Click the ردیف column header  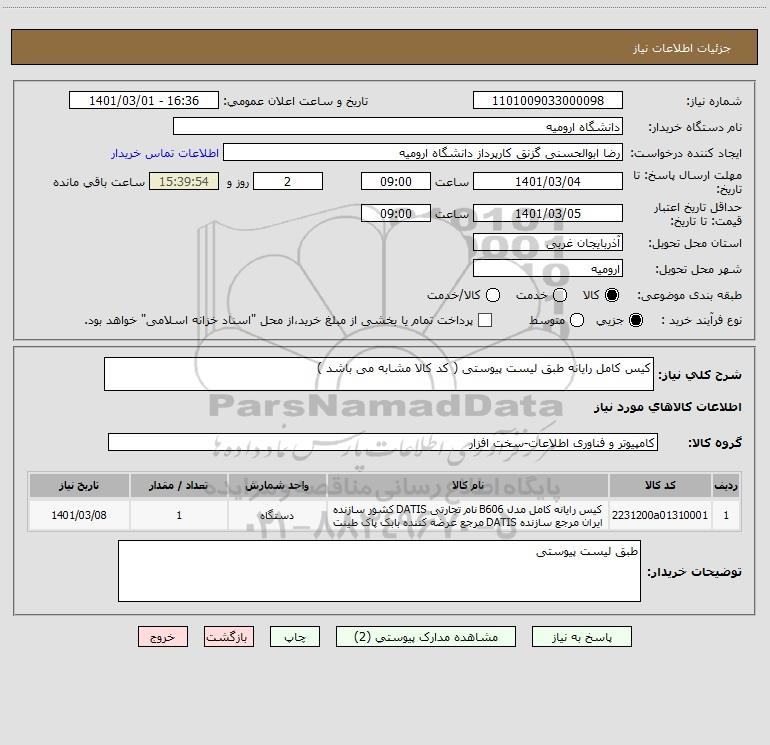[x=726, y=485]
